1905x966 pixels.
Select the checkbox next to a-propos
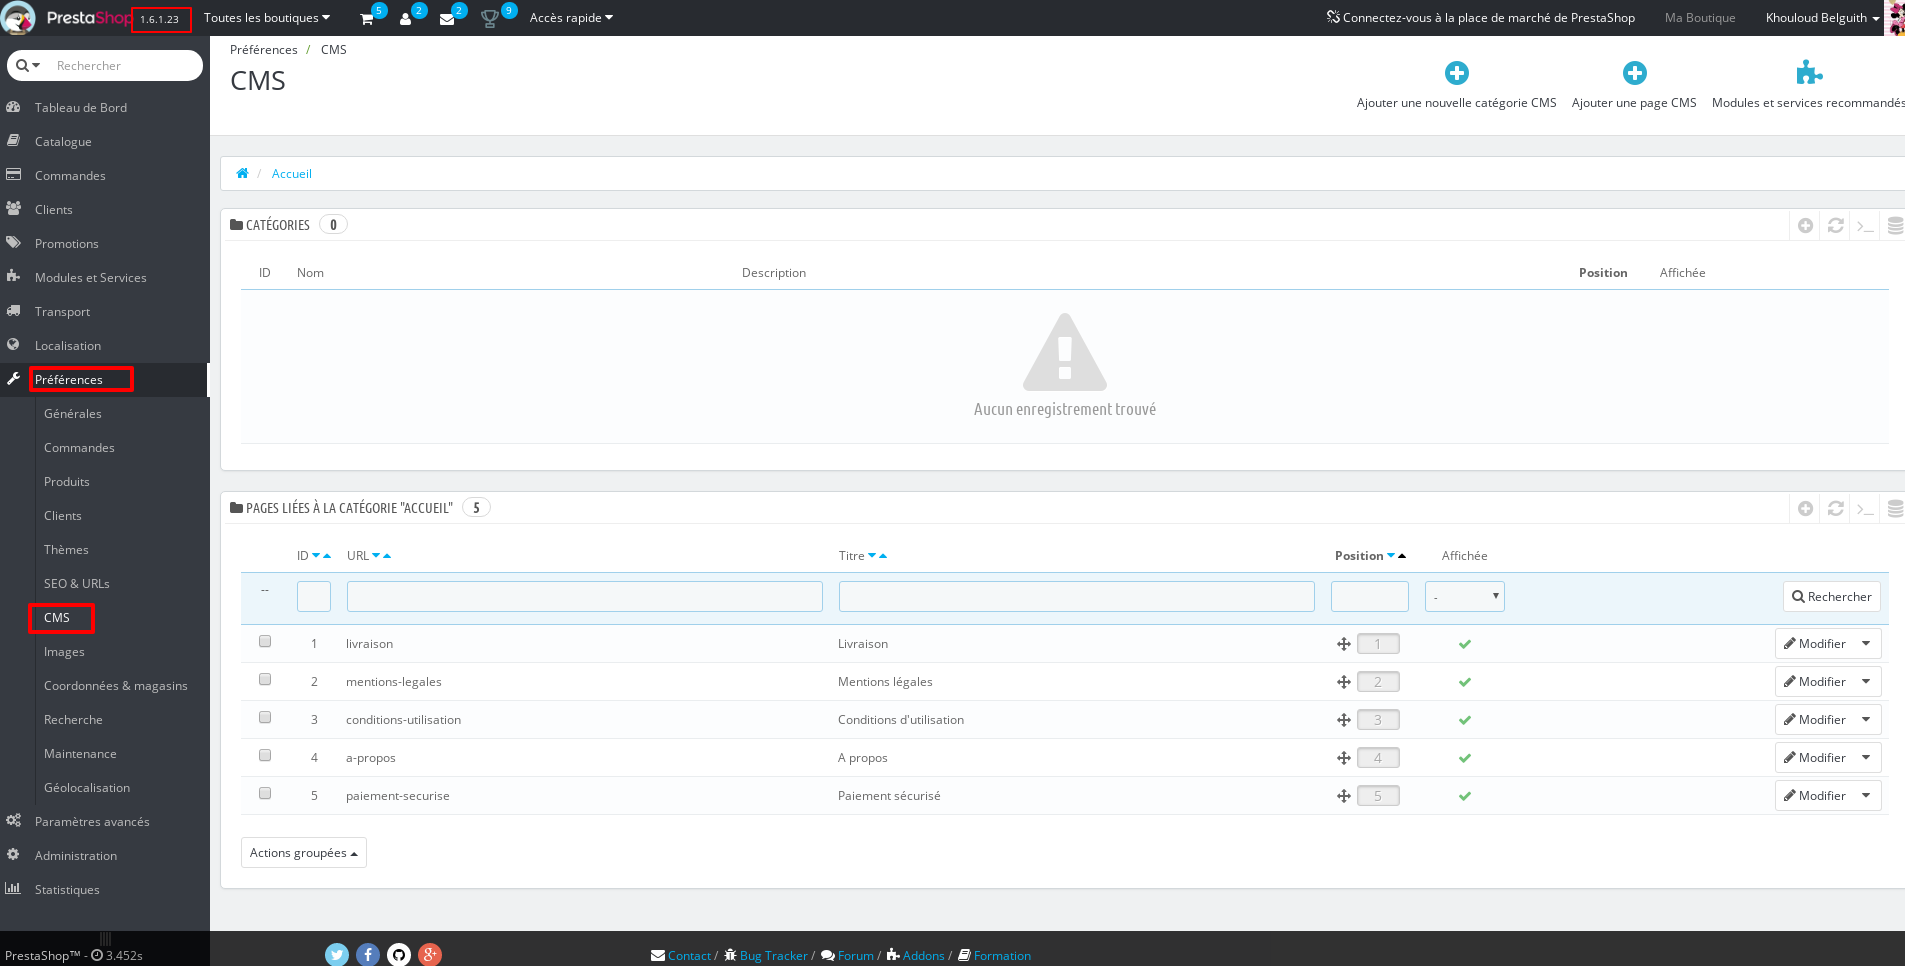264,755
